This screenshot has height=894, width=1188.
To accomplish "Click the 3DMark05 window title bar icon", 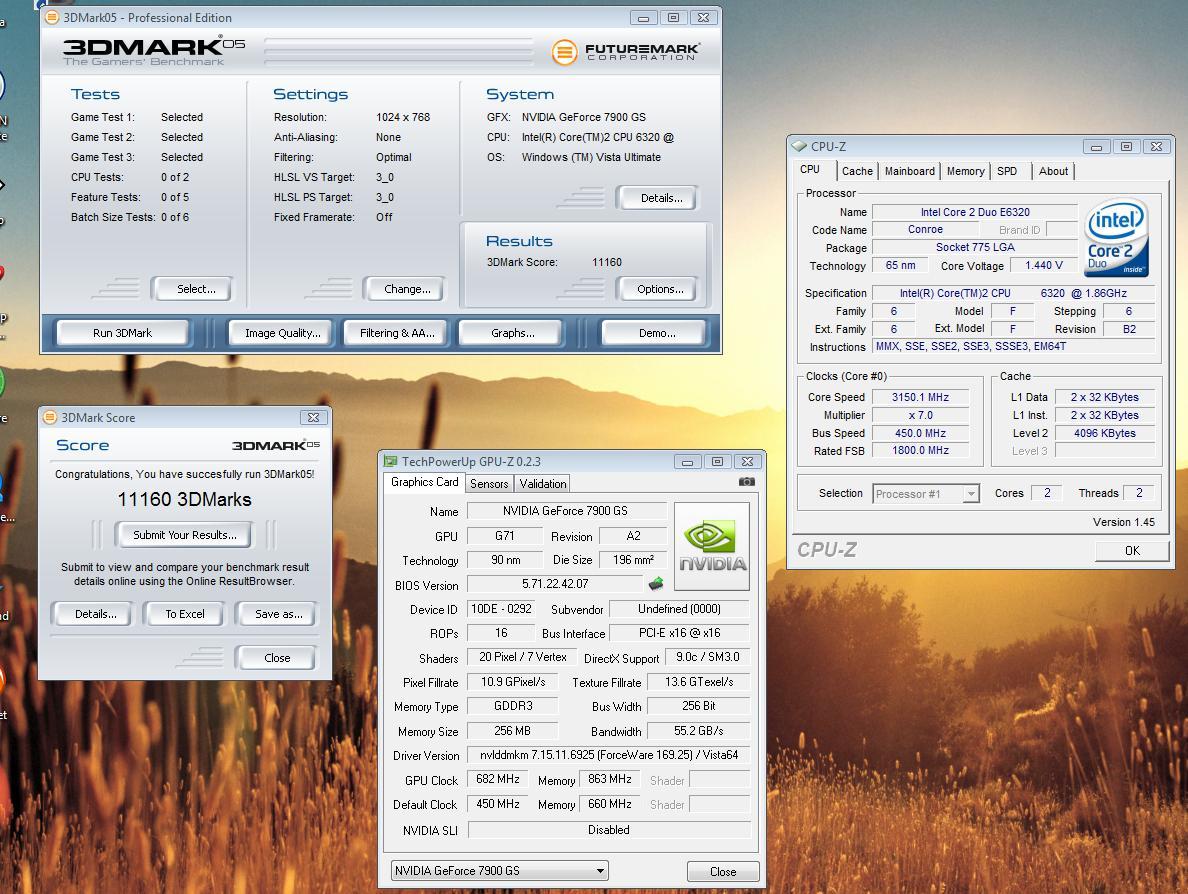I will click(x=52, y=17).
